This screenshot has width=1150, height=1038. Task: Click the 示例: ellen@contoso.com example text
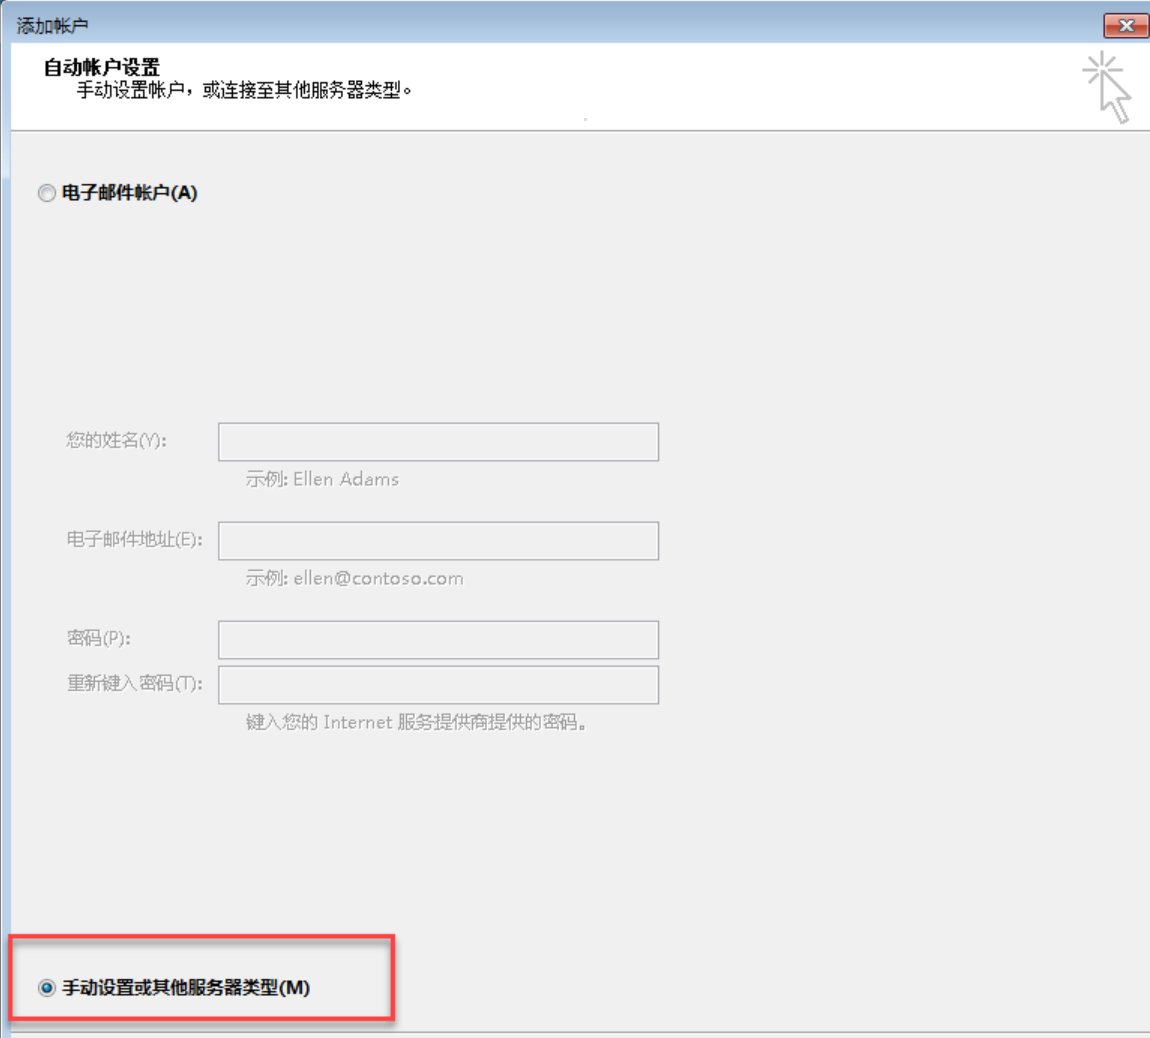pyautogui.click(x=354, y=576)
